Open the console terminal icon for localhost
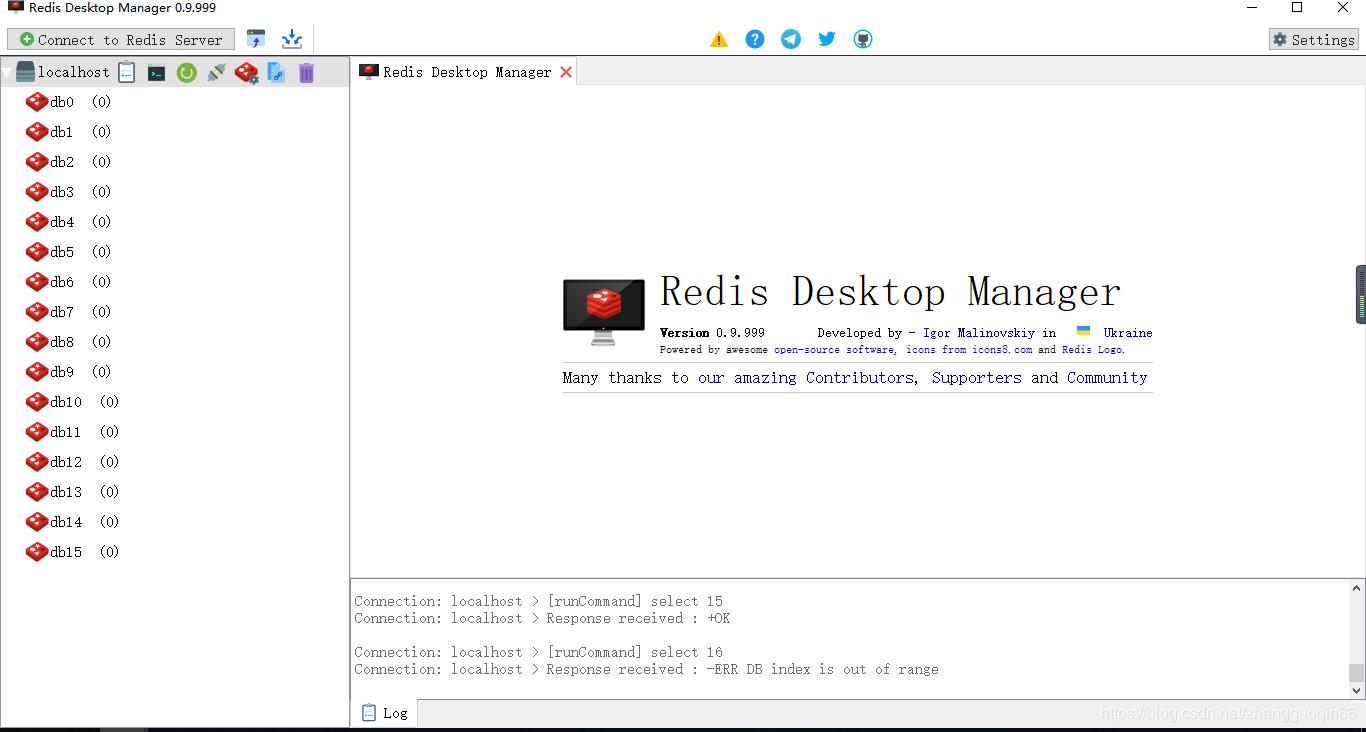The width and height of the screenshot is (1366, 732). click(157, 72)
